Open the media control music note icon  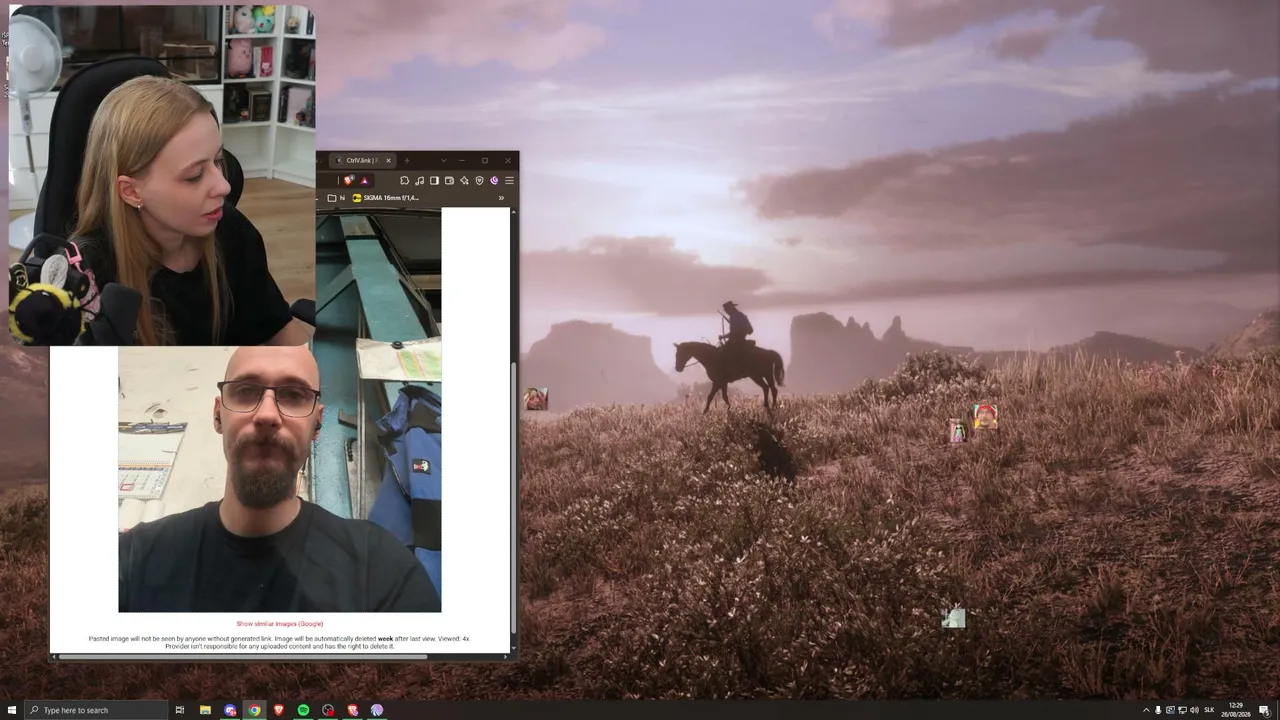point(419,181)
